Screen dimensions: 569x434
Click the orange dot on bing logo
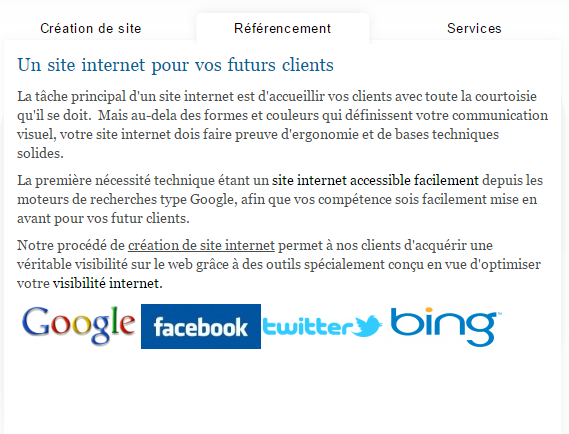pos(429,310)
